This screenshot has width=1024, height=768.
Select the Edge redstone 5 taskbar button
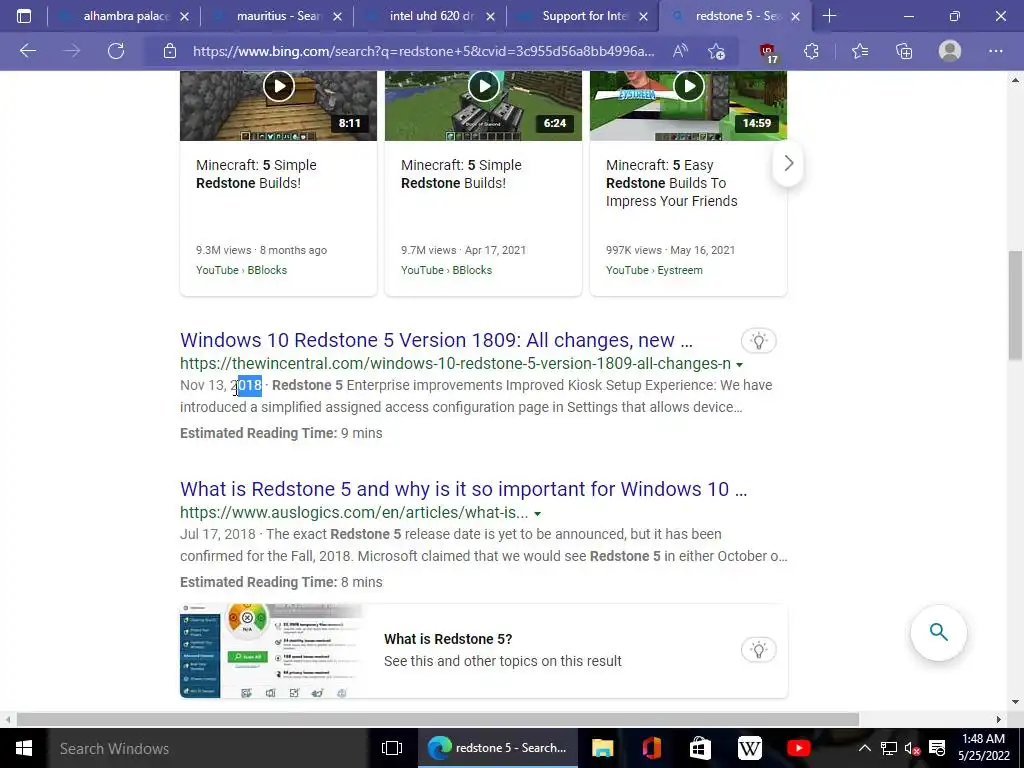coord(498,748)
